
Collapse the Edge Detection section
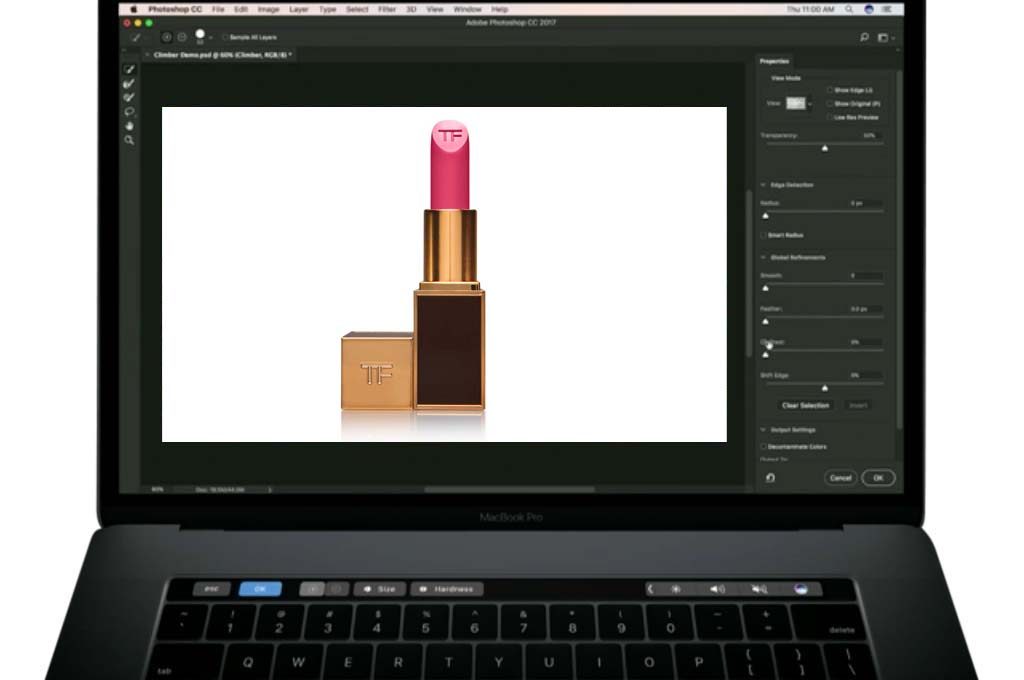coord(763,185)
